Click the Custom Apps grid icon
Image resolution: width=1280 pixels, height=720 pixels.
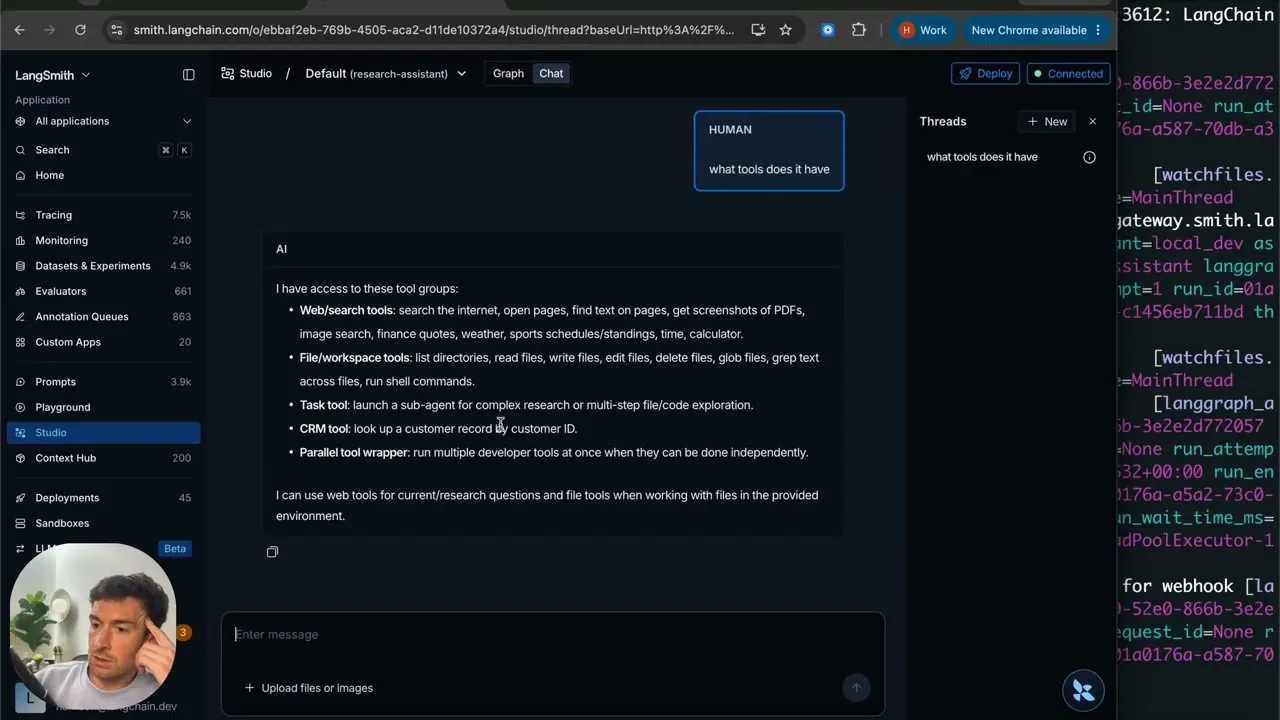click(x=21, y=342)
